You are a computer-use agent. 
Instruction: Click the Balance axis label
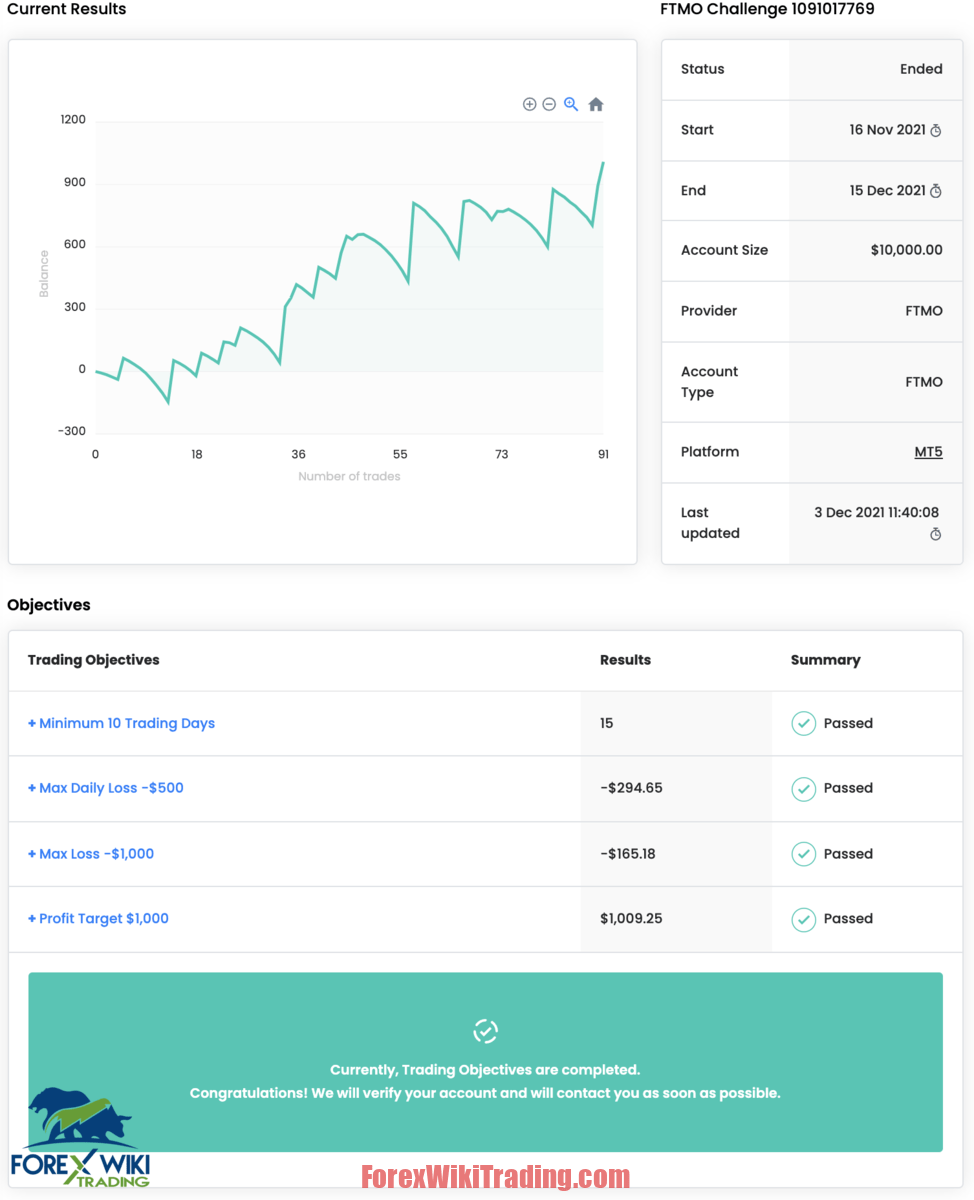click(44, 274)
